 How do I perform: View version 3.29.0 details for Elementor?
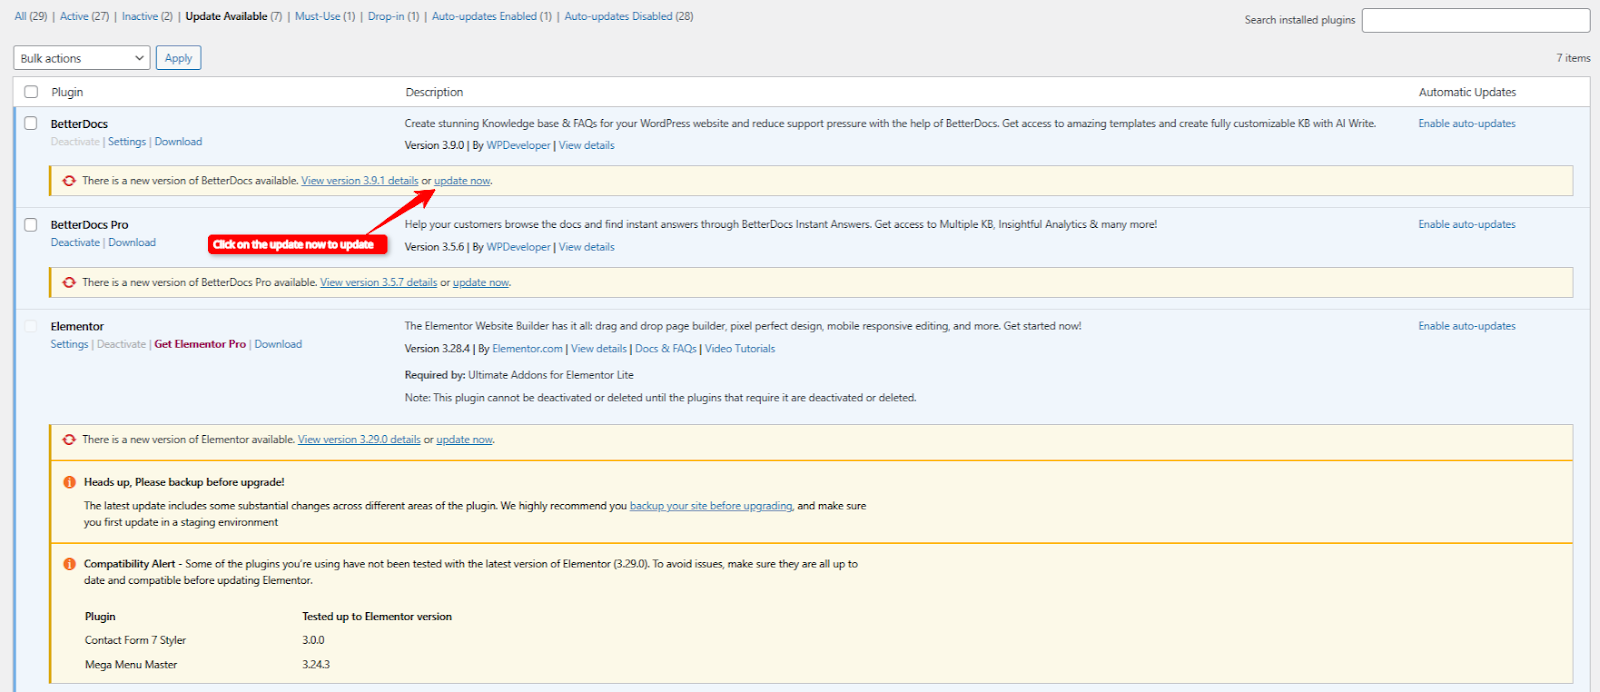coord(359,440)
